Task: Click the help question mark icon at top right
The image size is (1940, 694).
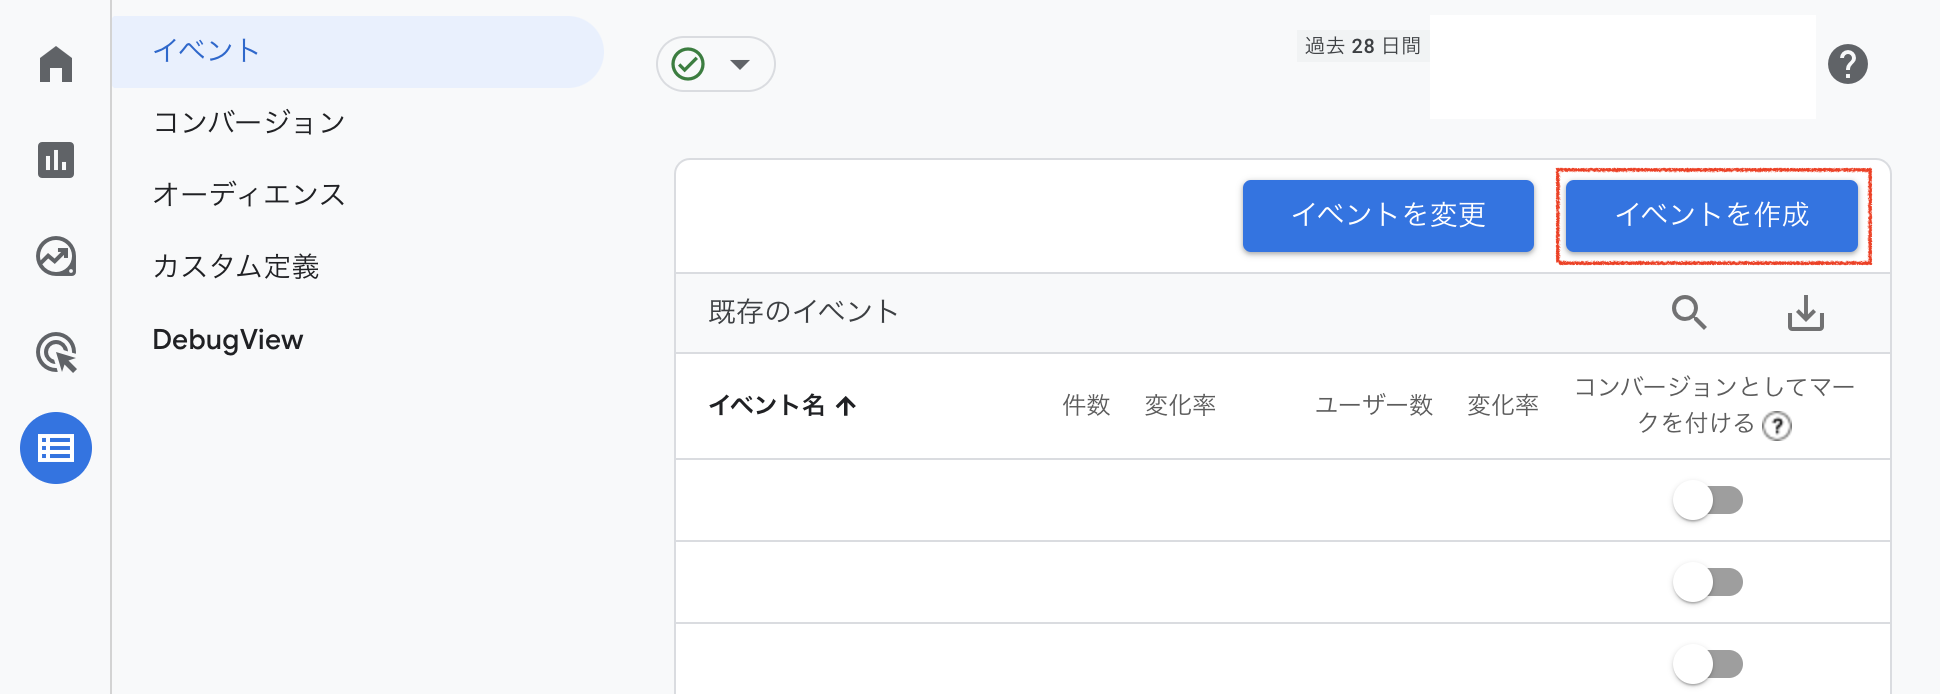Action: tap(1847, 65)
